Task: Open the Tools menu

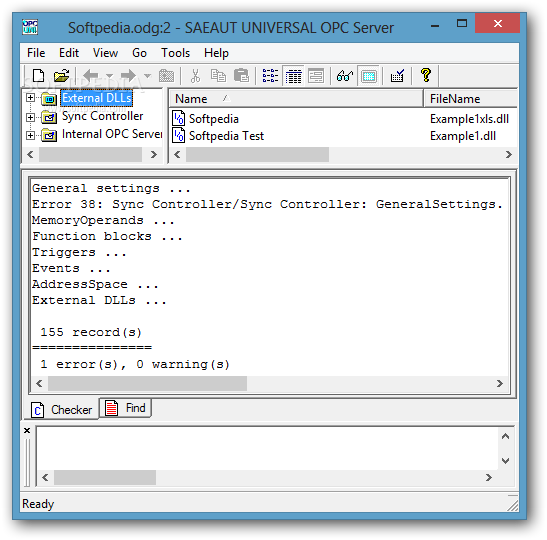Action: click(x=175, y=53)
